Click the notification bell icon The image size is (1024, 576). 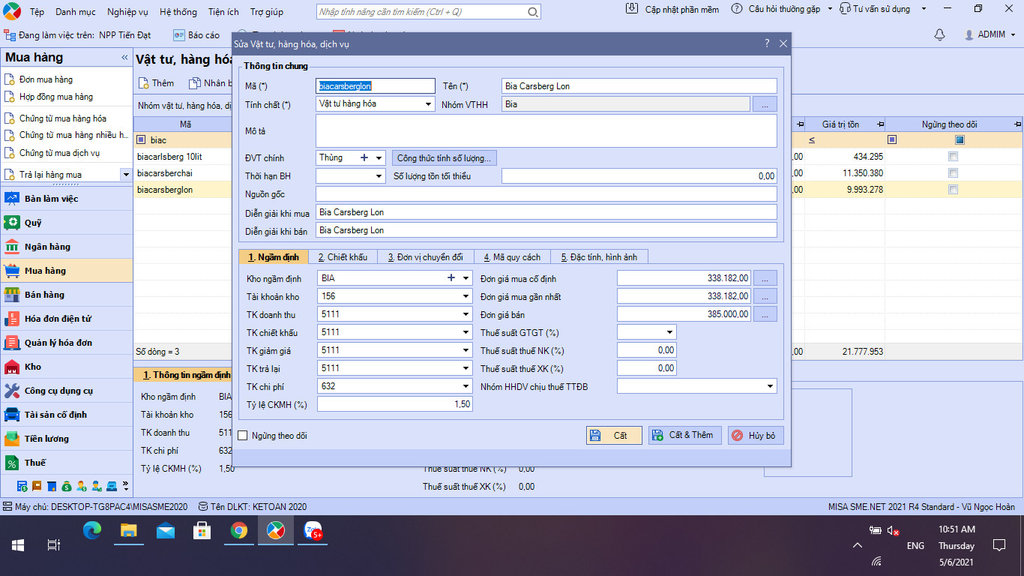point(939,35)
